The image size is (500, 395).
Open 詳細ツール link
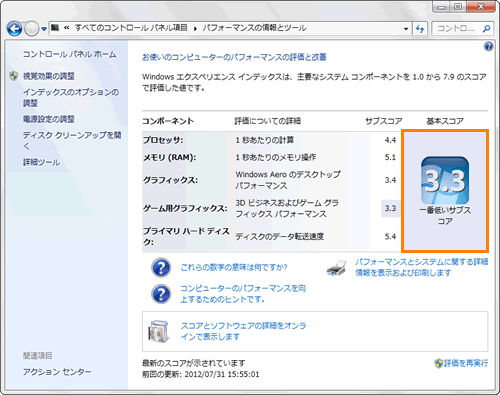(x=41, y=162)
